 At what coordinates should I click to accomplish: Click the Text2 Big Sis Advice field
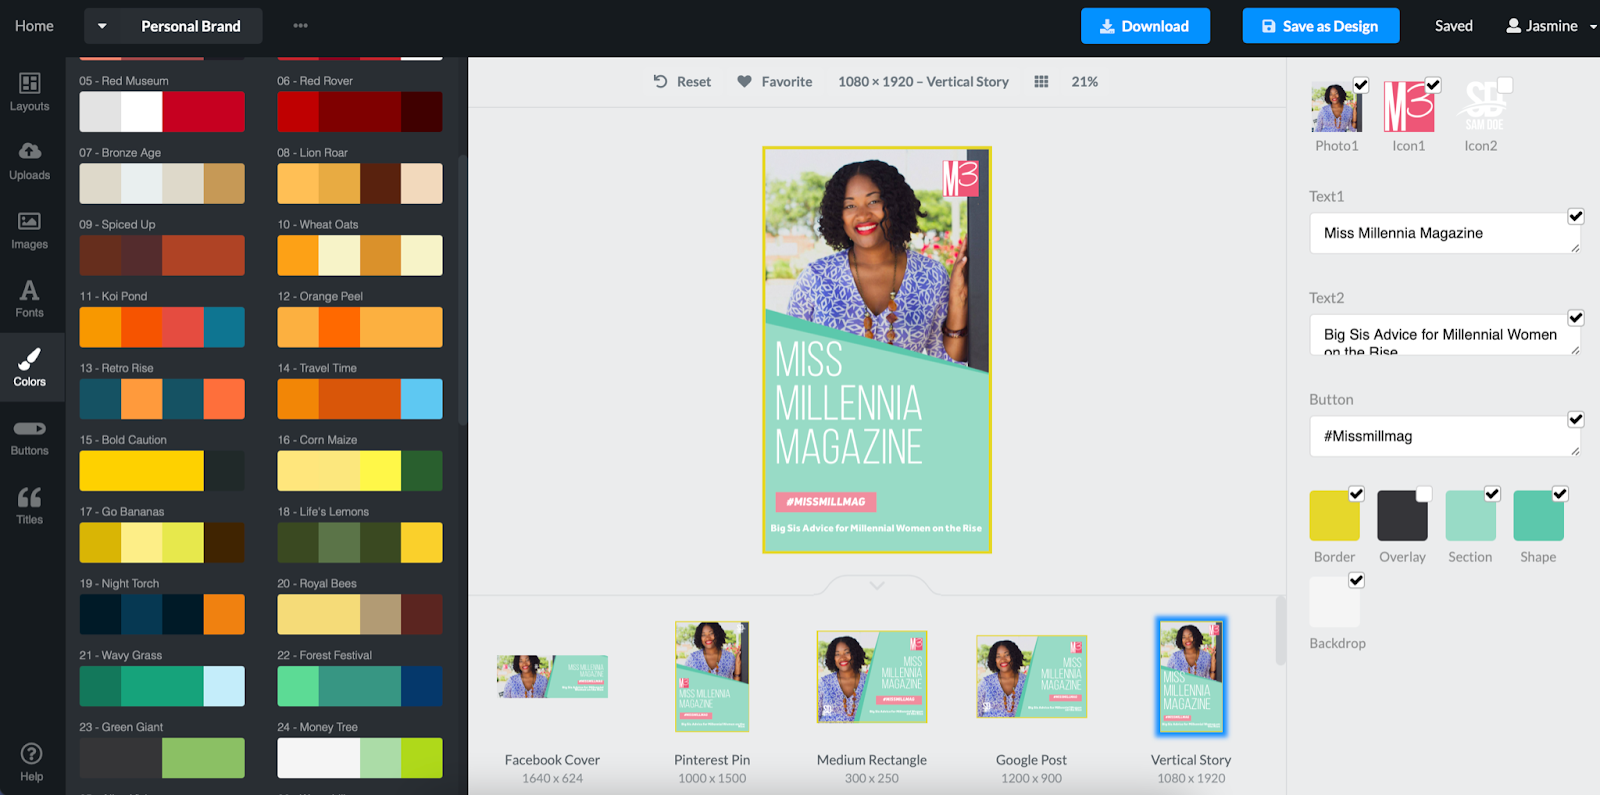pyautogui.click(x=1445, y=335)
